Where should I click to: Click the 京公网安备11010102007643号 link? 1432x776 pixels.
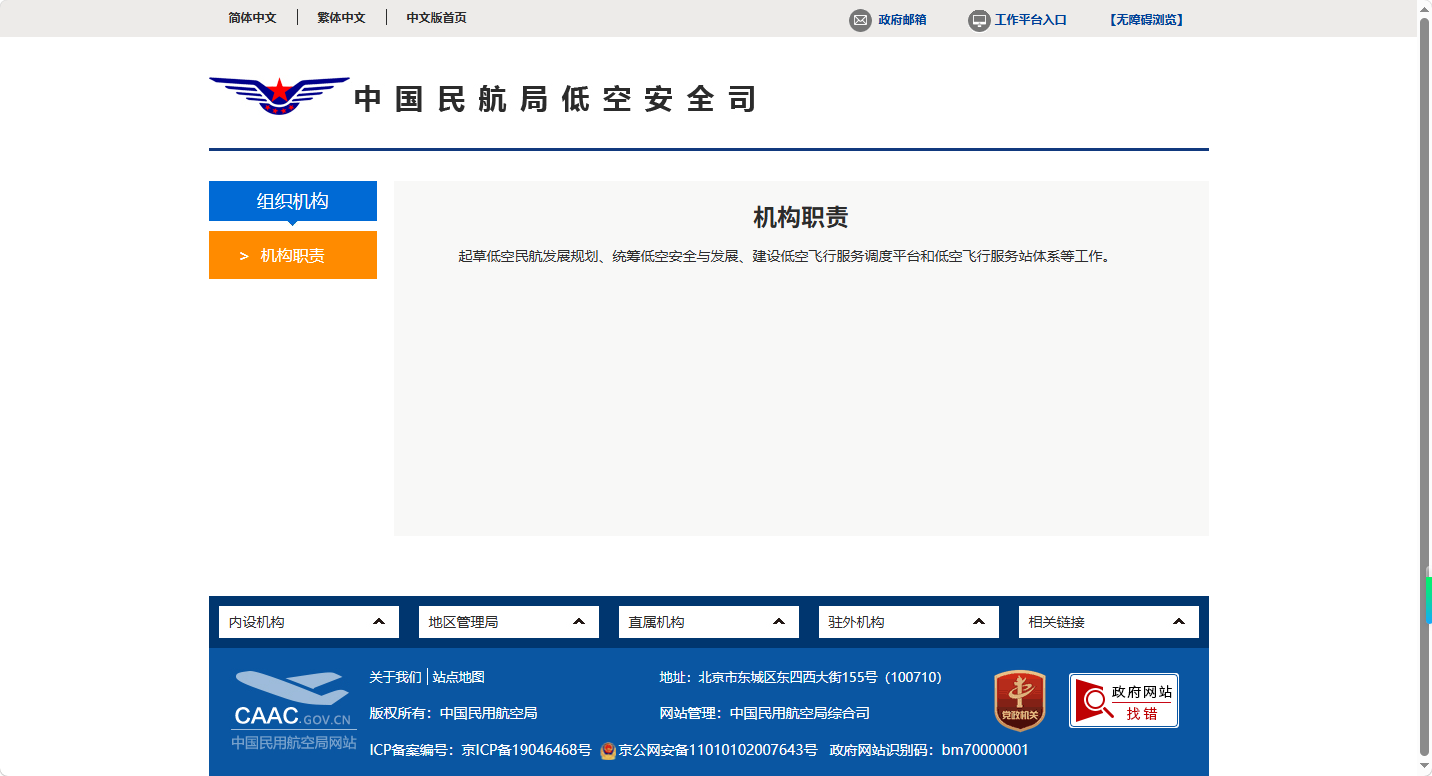(x=718, y=750)
